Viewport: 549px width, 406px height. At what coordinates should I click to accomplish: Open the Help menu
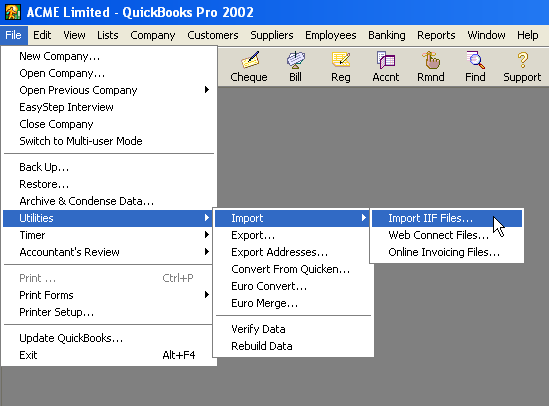[528, 35]
